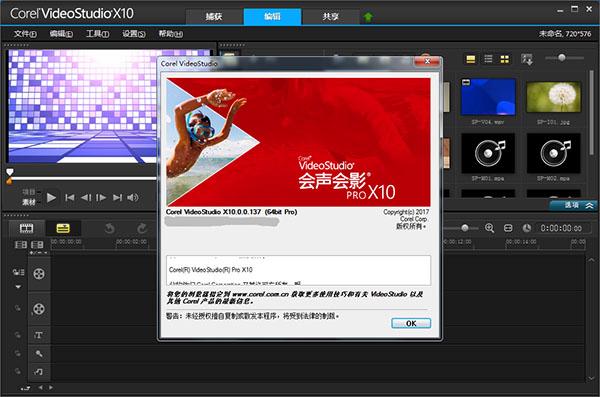Click the timeline scroll right arrow

click(51, 388)
